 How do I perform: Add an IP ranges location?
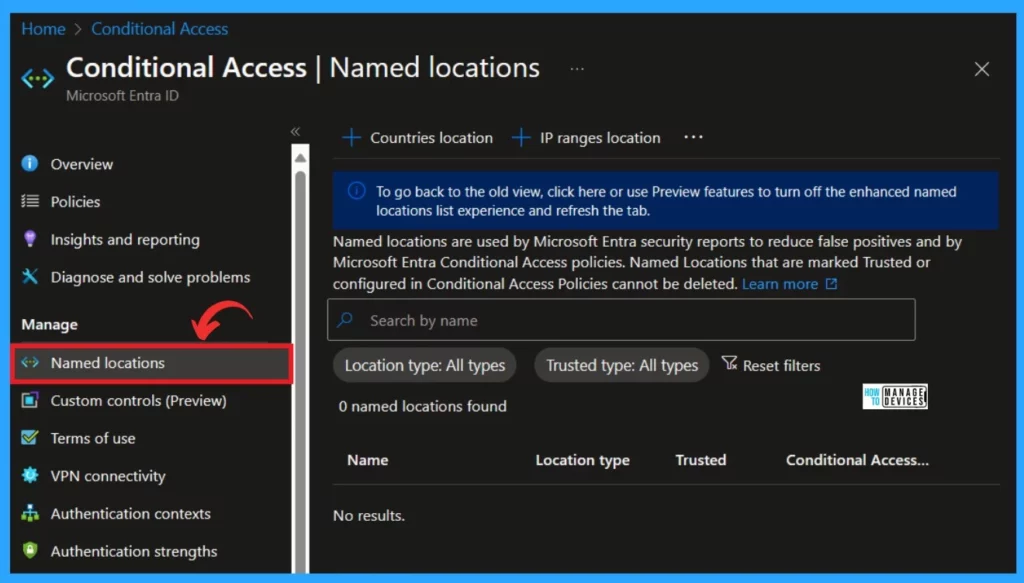coord(586,138)
